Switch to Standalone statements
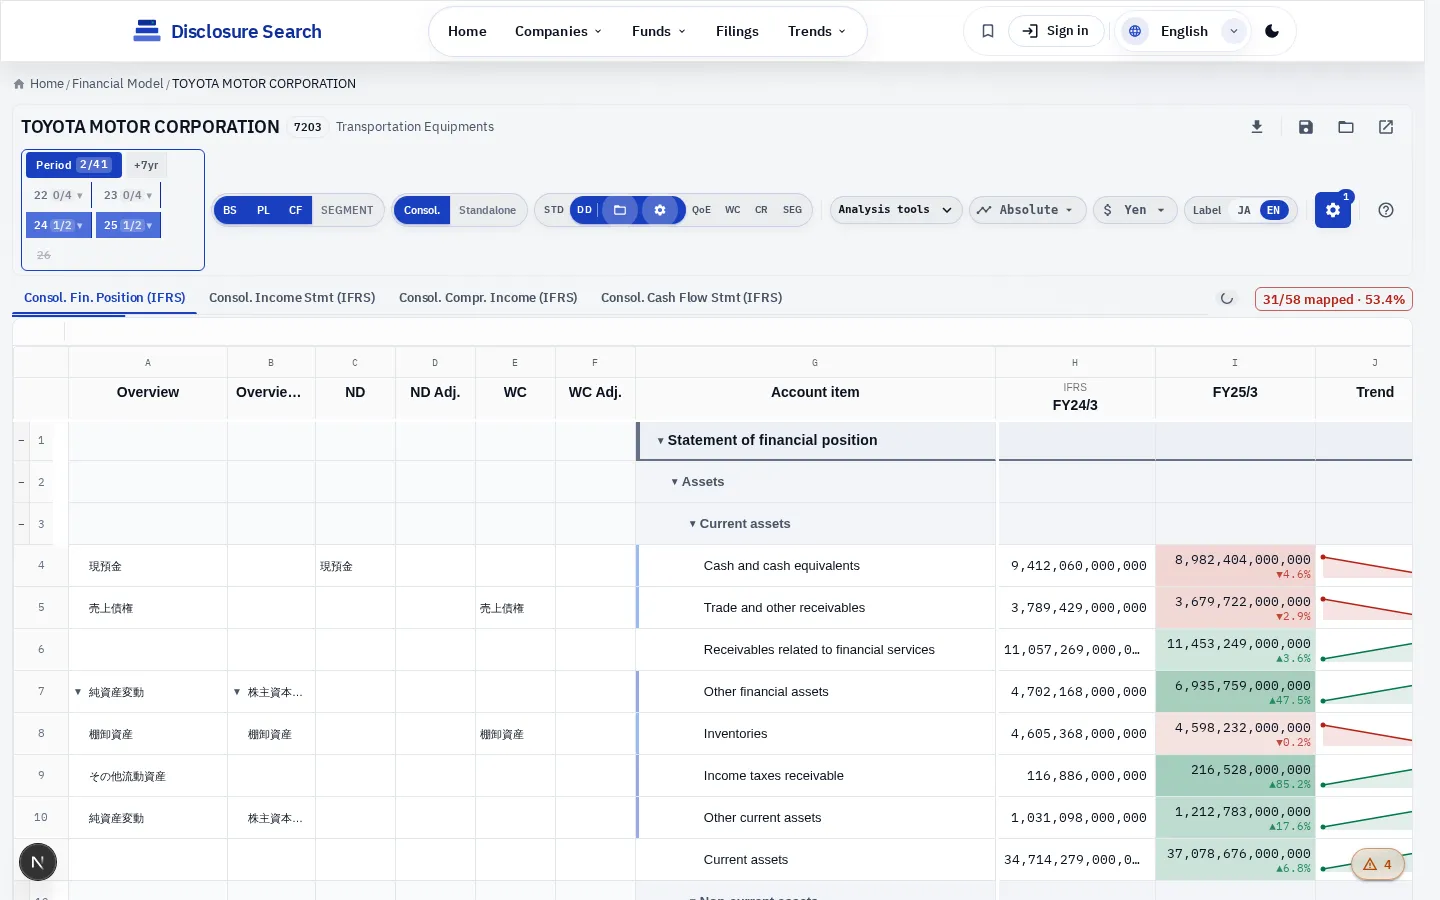The height and width of the screenshot is (900, 1440). coord(487,210)
